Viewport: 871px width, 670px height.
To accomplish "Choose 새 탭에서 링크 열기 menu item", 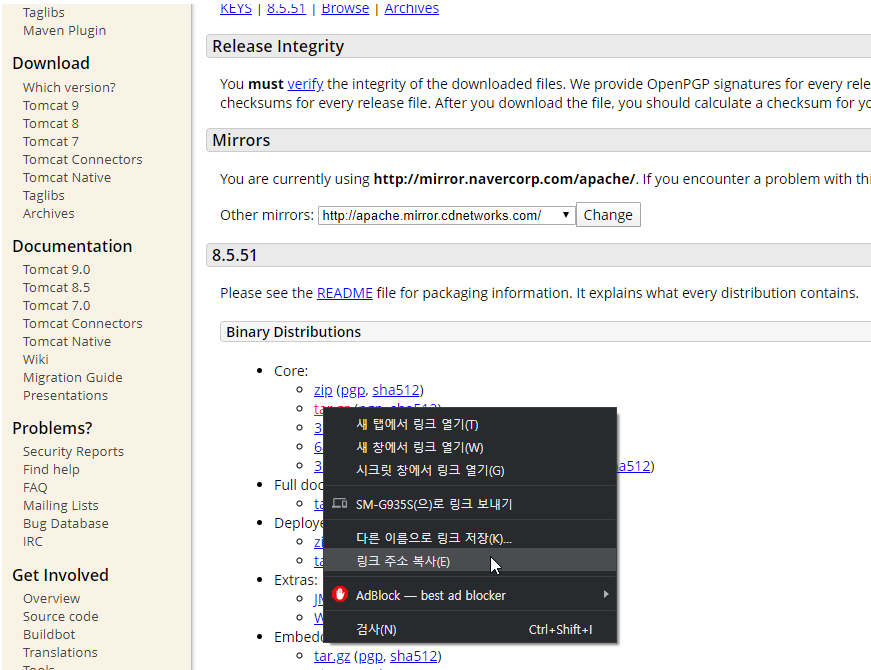I will [470, 424].
